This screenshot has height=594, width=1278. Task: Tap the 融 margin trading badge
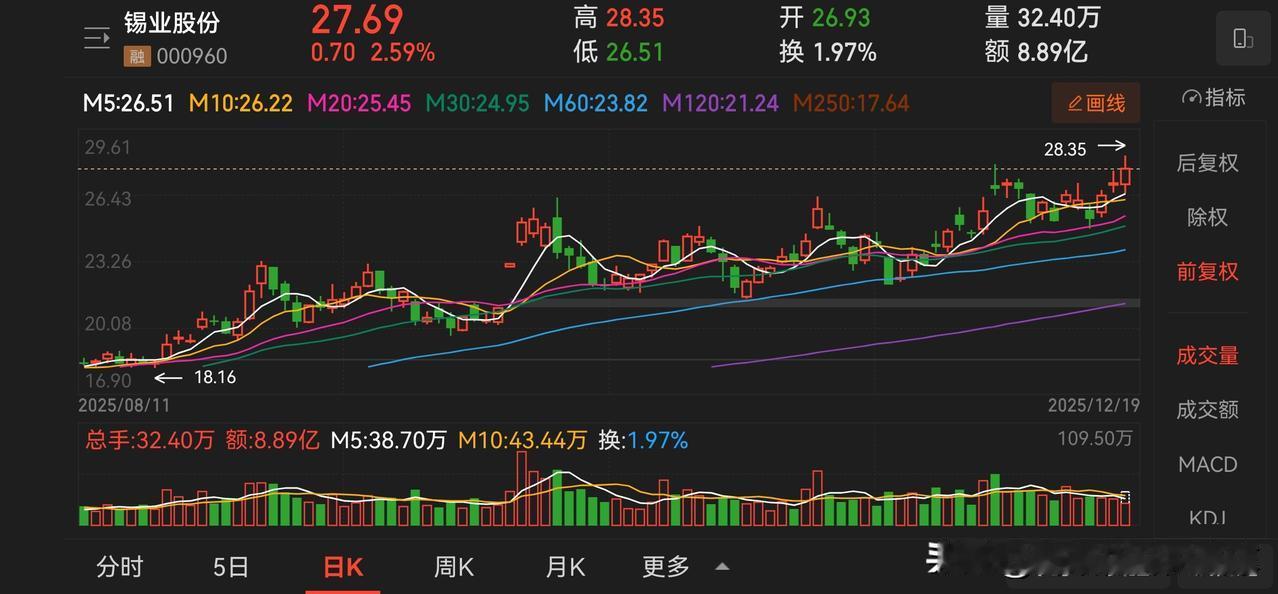pyautogui.click(x=136, y=57)
